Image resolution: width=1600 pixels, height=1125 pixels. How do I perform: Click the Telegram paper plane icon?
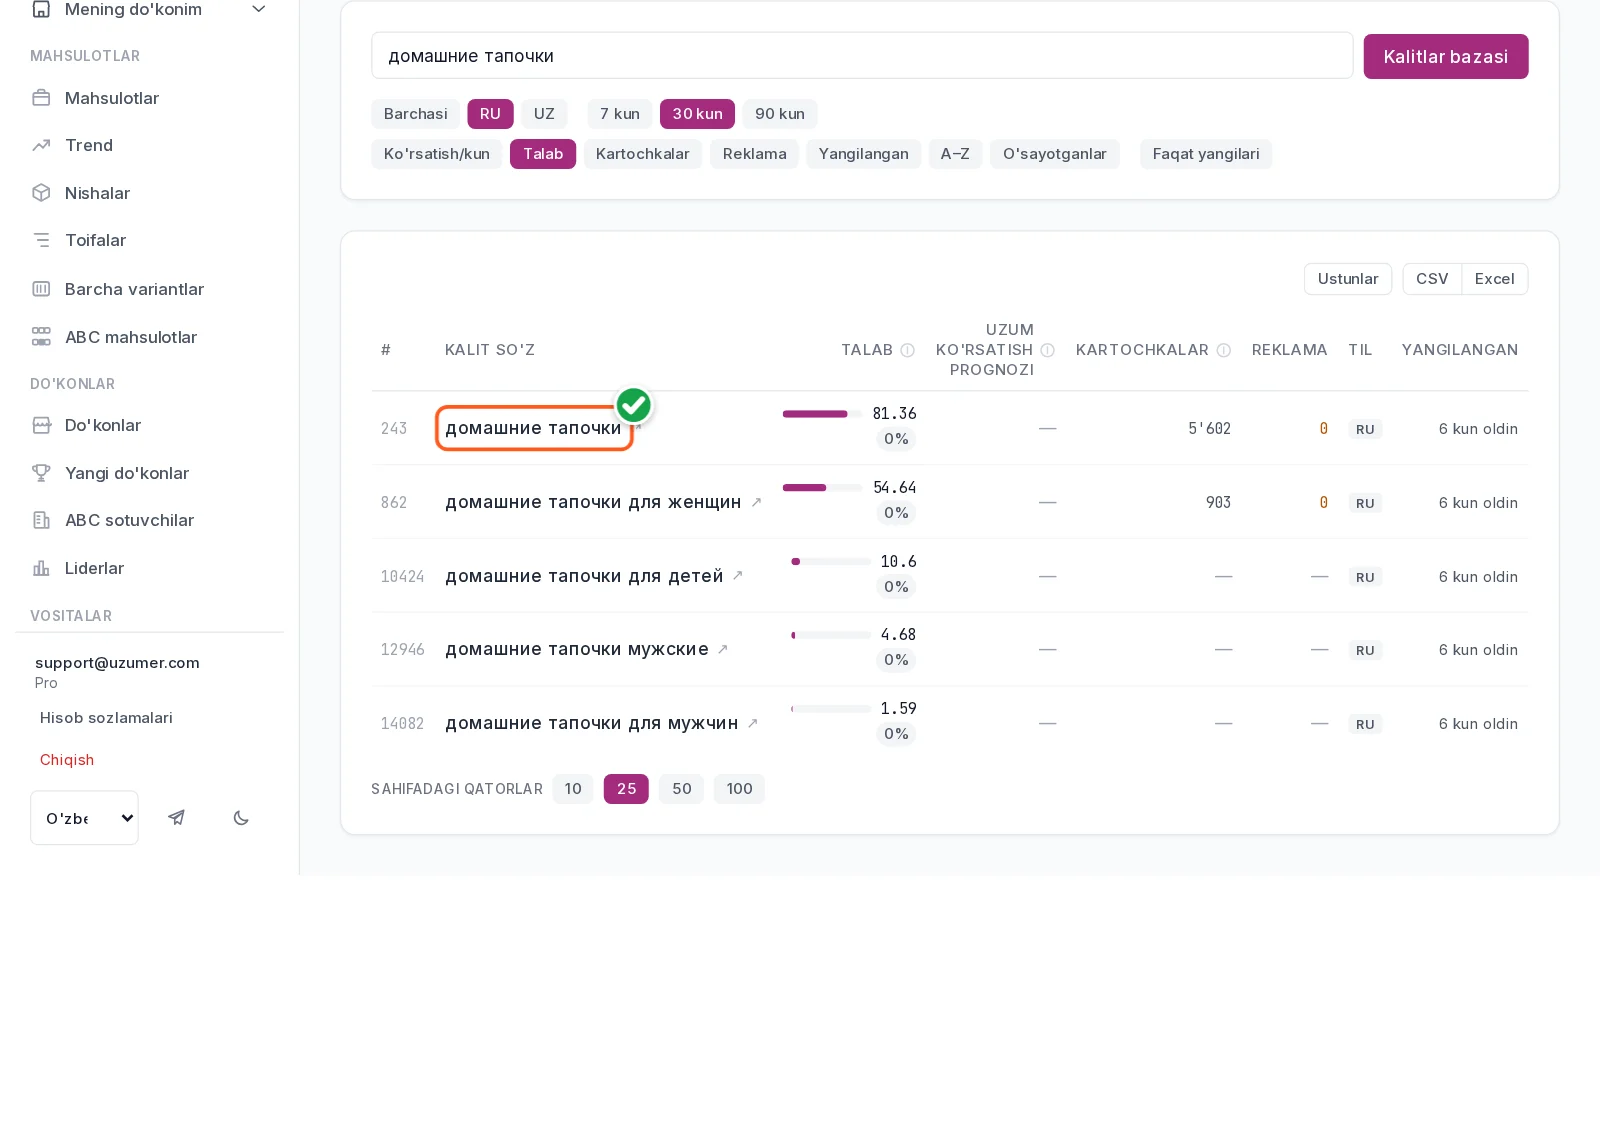click(176, 818)
